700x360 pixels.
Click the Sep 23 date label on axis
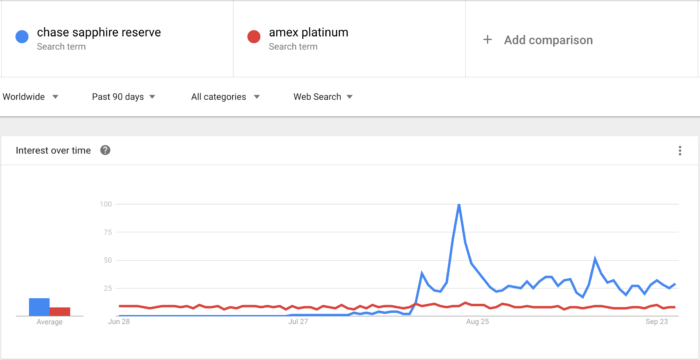(x=657, y=321)
